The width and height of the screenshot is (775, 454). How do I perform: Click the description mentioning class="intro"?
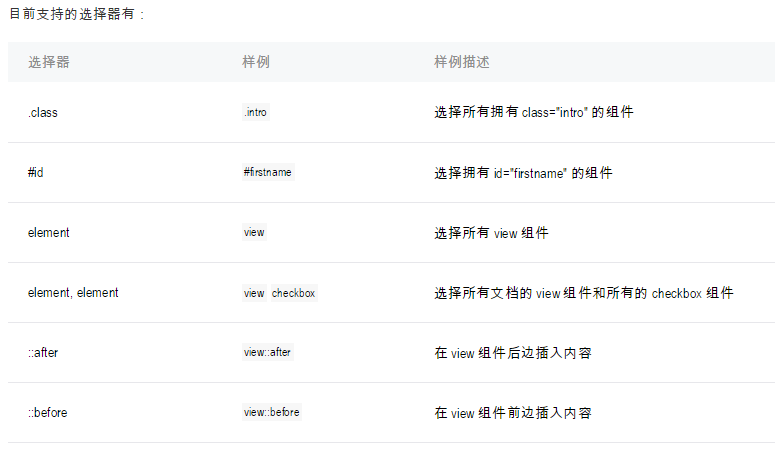[534, 112]
